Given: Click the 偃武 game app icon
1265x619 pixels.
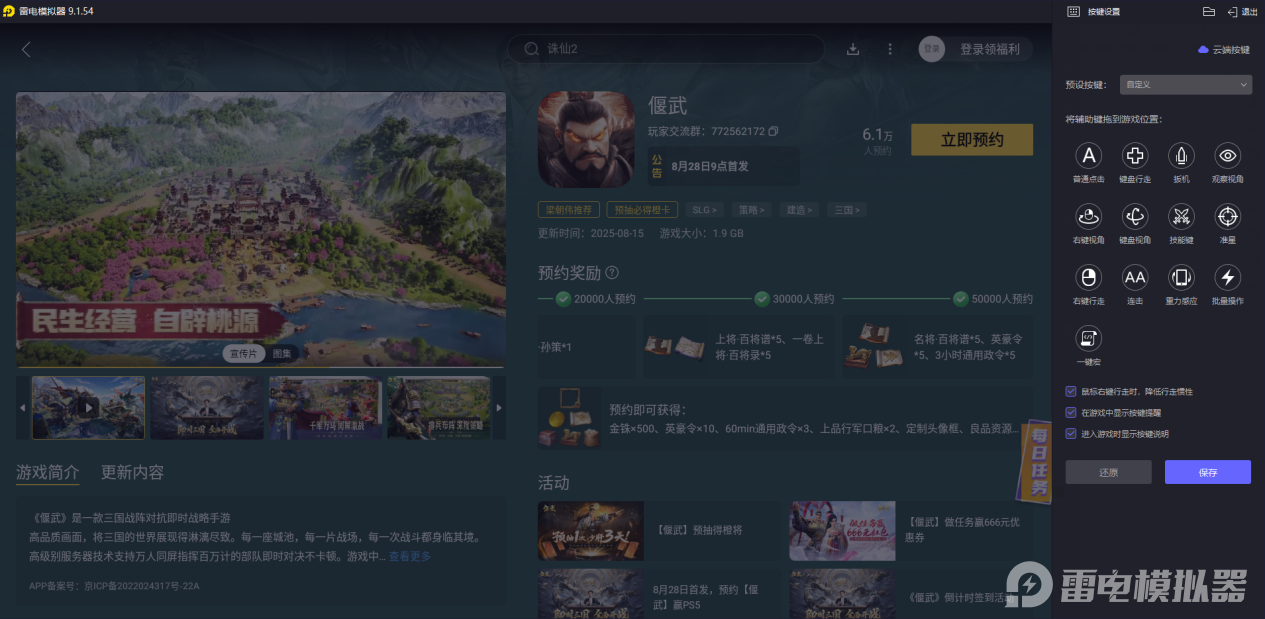Looking at the screenshot, I should pyautogui.click(x=586, y=139).
